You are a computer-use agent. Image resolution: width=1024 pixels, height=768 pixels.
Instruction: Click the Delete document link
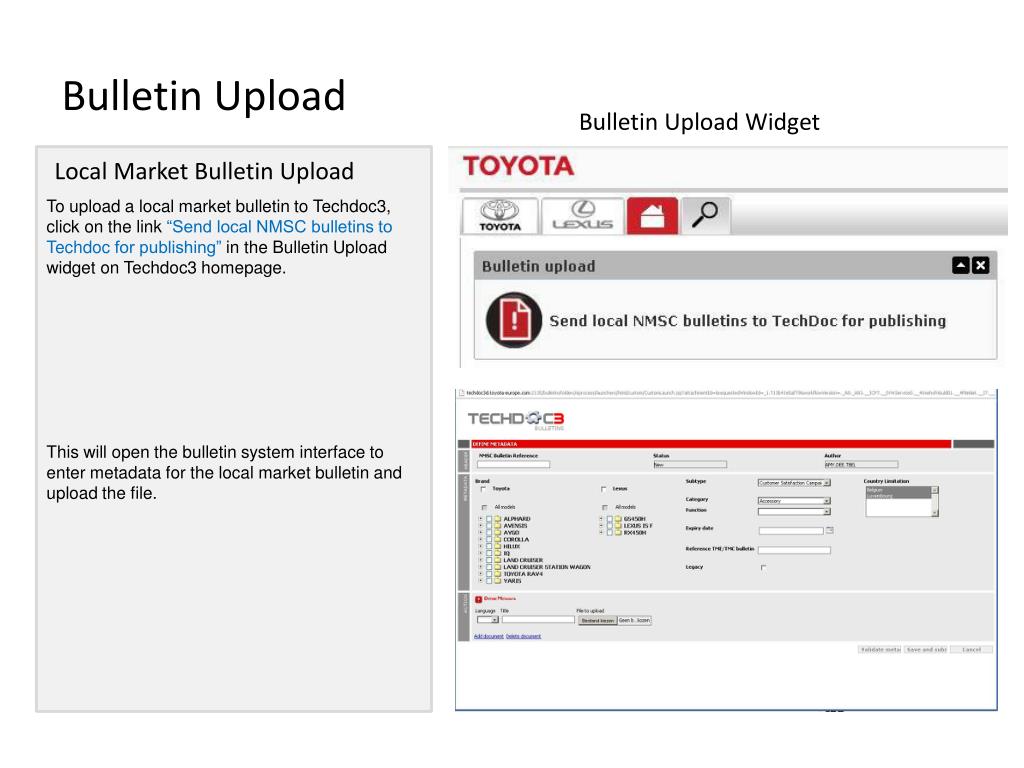point(523,636)
